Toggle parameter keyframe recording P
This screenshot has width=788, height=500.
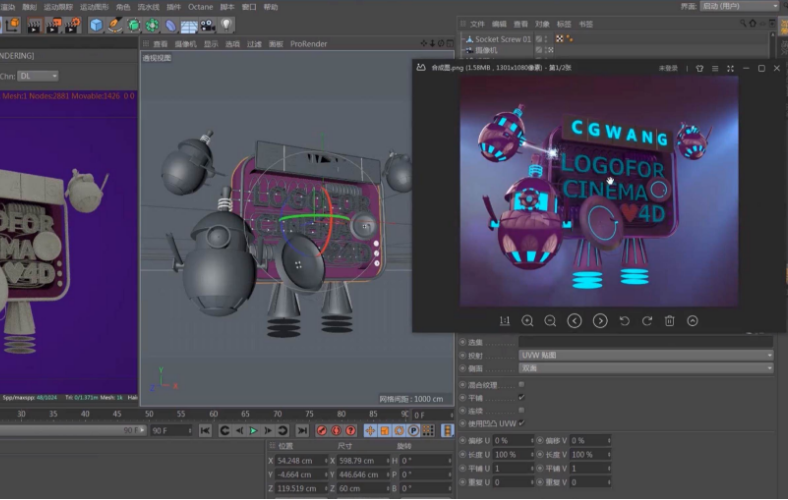click(413, 431)
